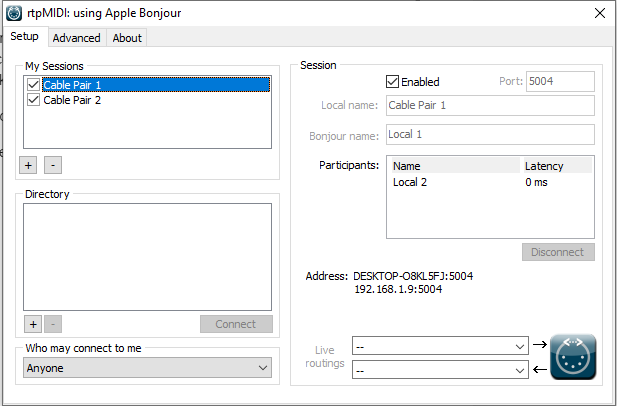Click the address 192.168.1.9:5004
Image resolution: width=617 pixels, height=406 pixels.
tap(398, 289)
